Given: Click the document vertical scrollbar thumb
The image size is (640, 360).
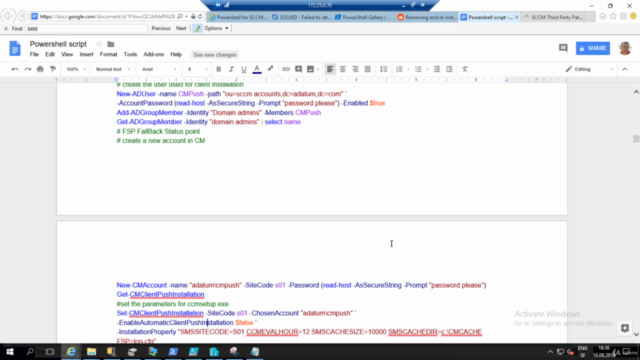Looking at the screenshot, I should (x=636, y=139).
